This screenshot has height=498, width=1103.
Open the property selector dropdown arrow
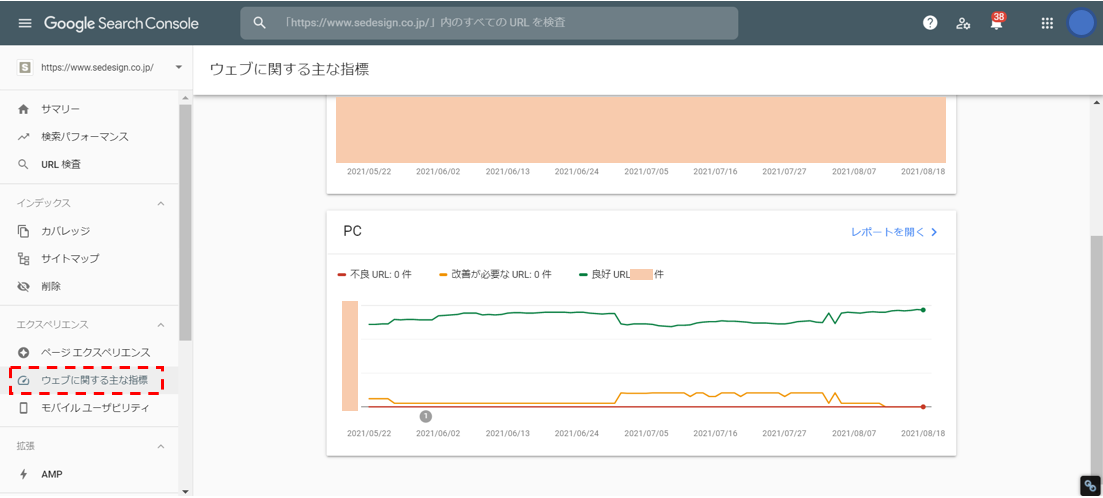click(178, 68)
